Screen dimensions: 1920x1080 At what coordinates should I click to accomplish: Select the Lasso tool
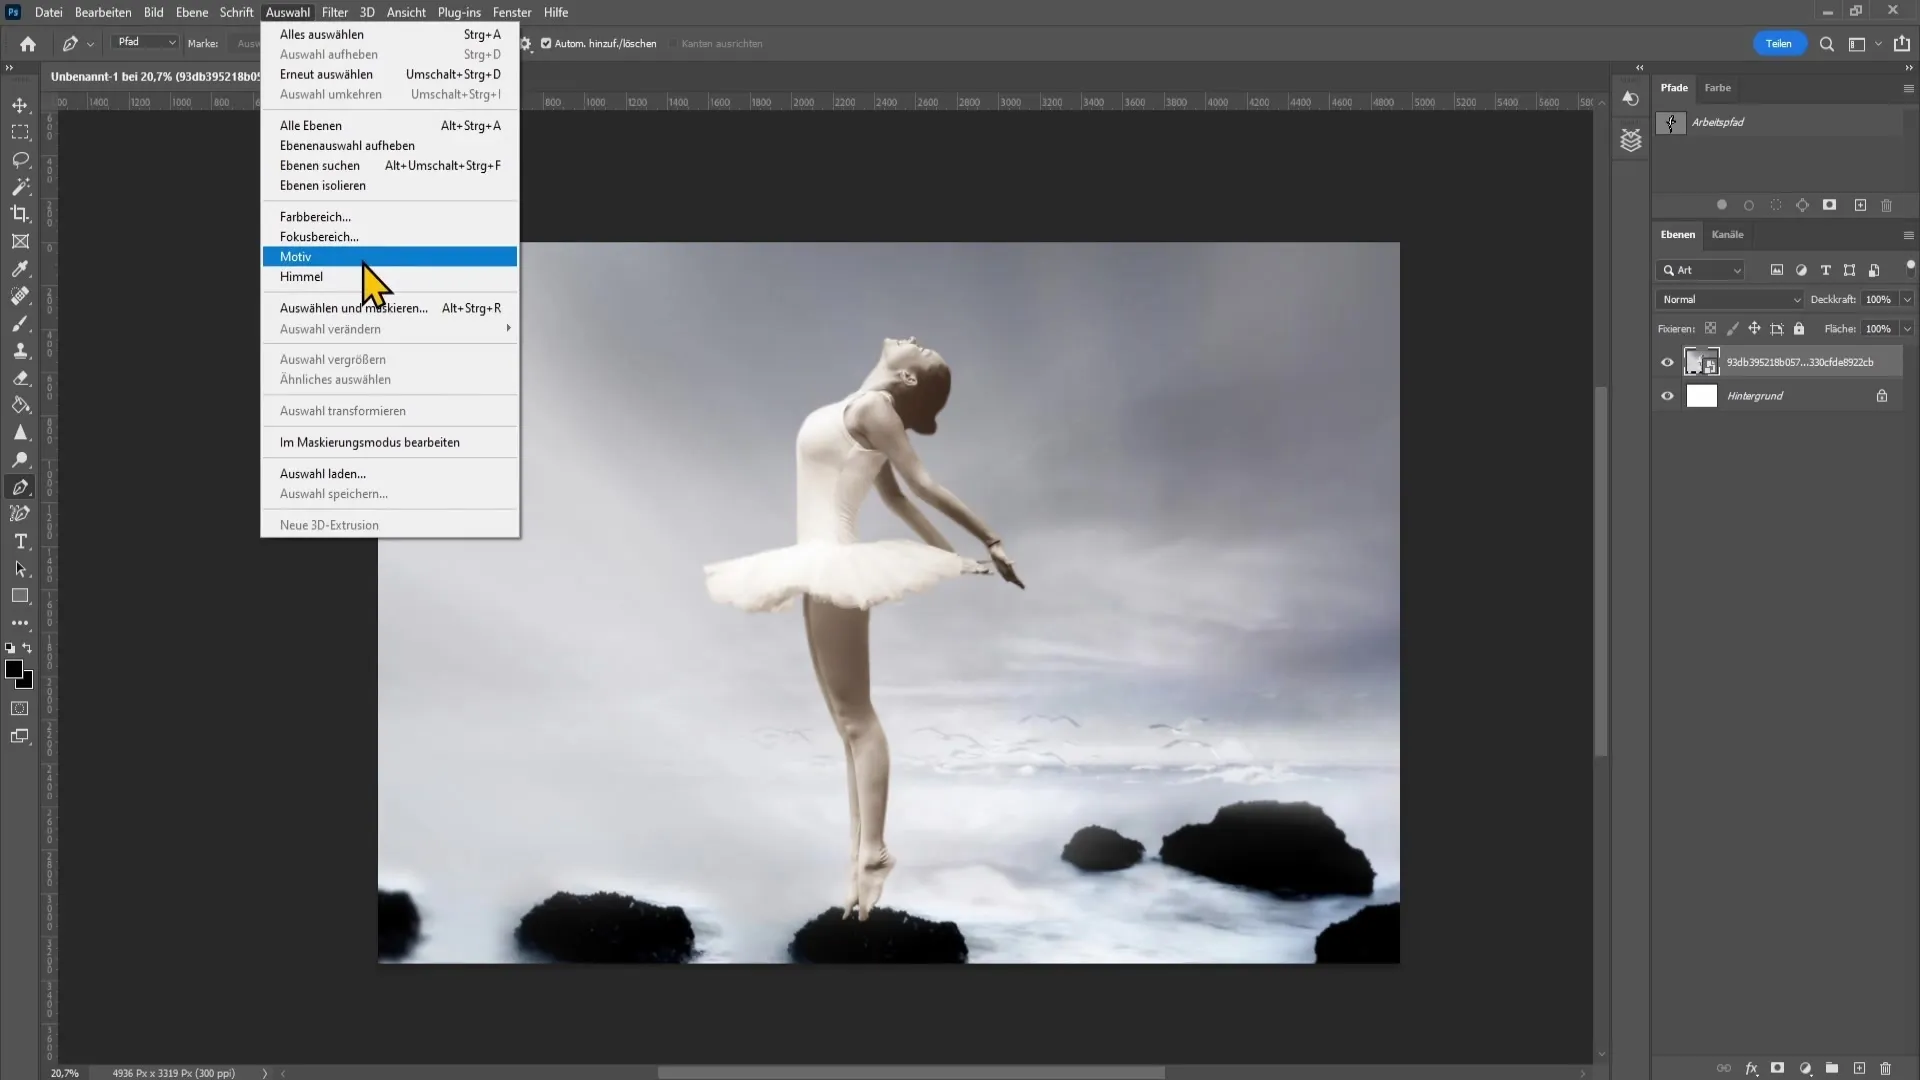pyautogui.click(x=18, y=158)
